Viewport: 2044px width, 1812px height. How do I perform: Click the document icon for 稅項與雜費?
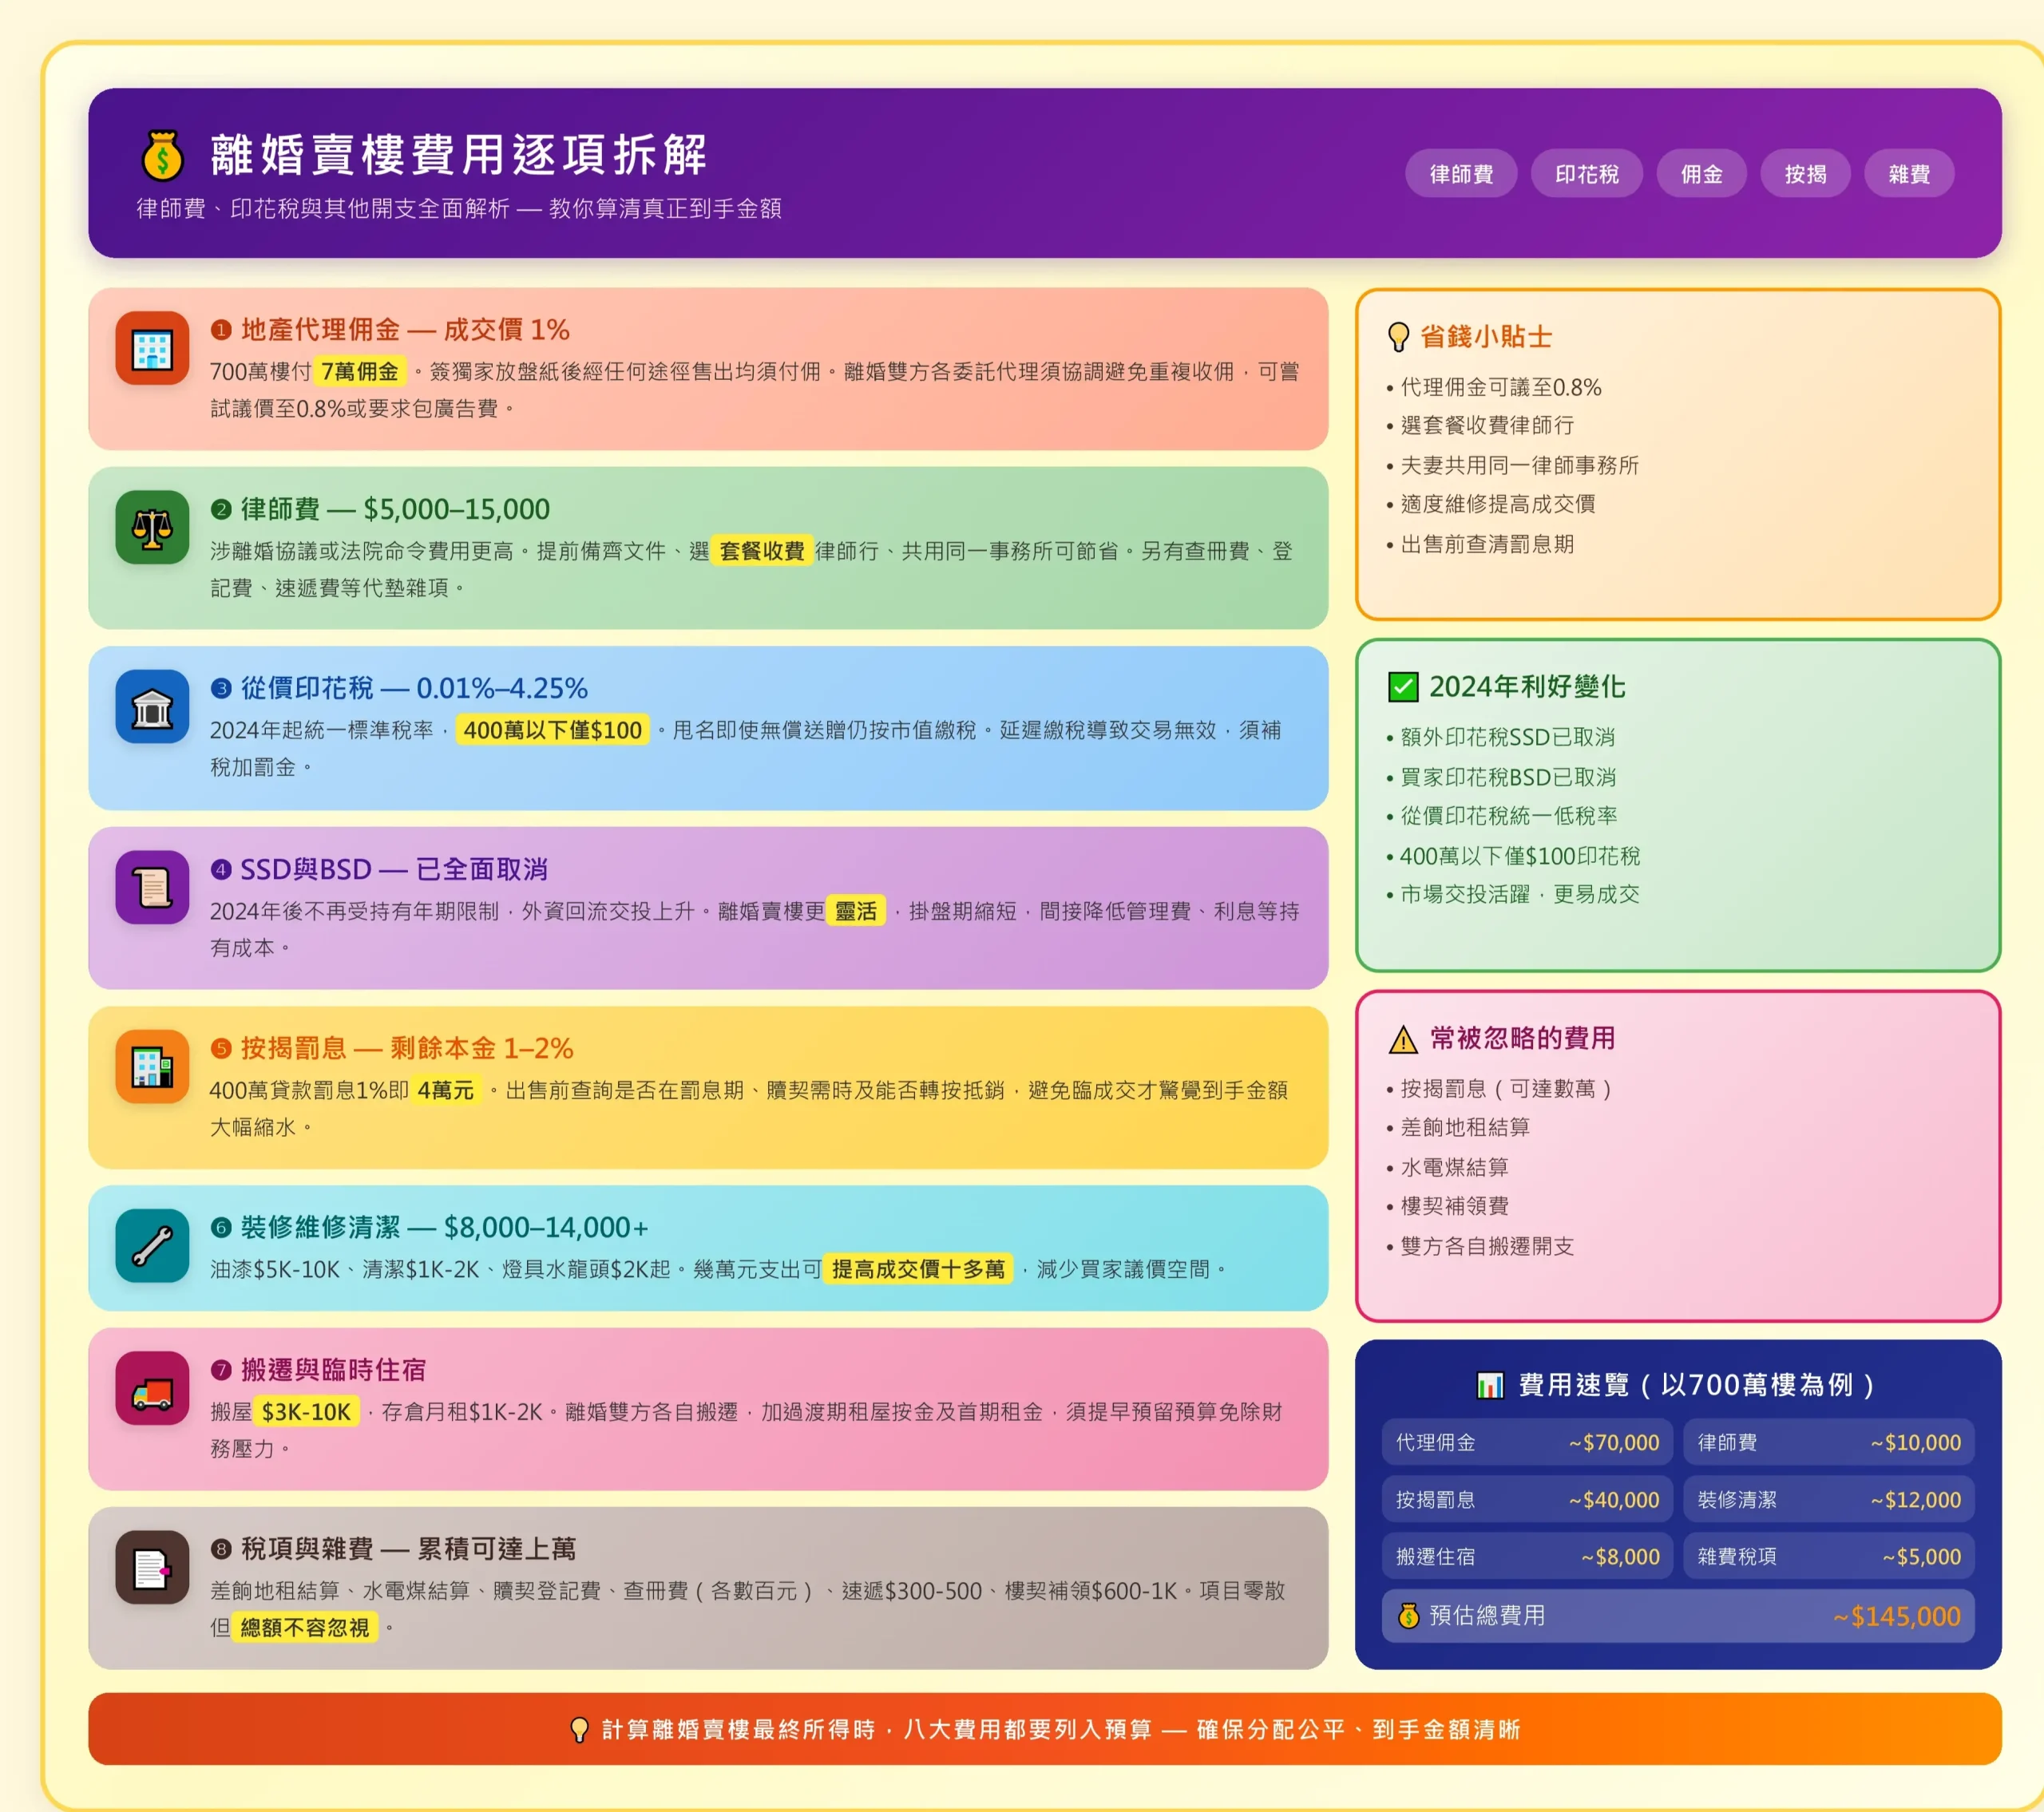pyautogui.click(x=152, y=1568)
